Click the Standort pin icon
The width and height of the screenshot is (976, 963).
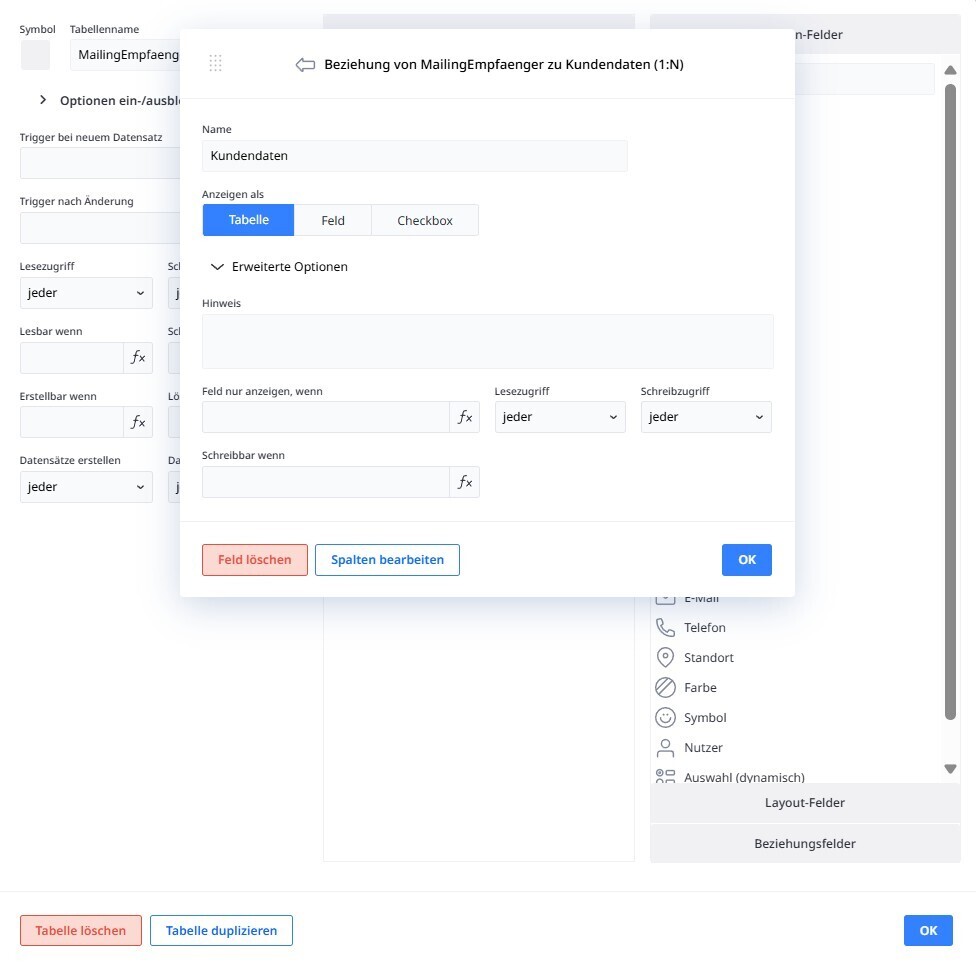tap(665, 657)
